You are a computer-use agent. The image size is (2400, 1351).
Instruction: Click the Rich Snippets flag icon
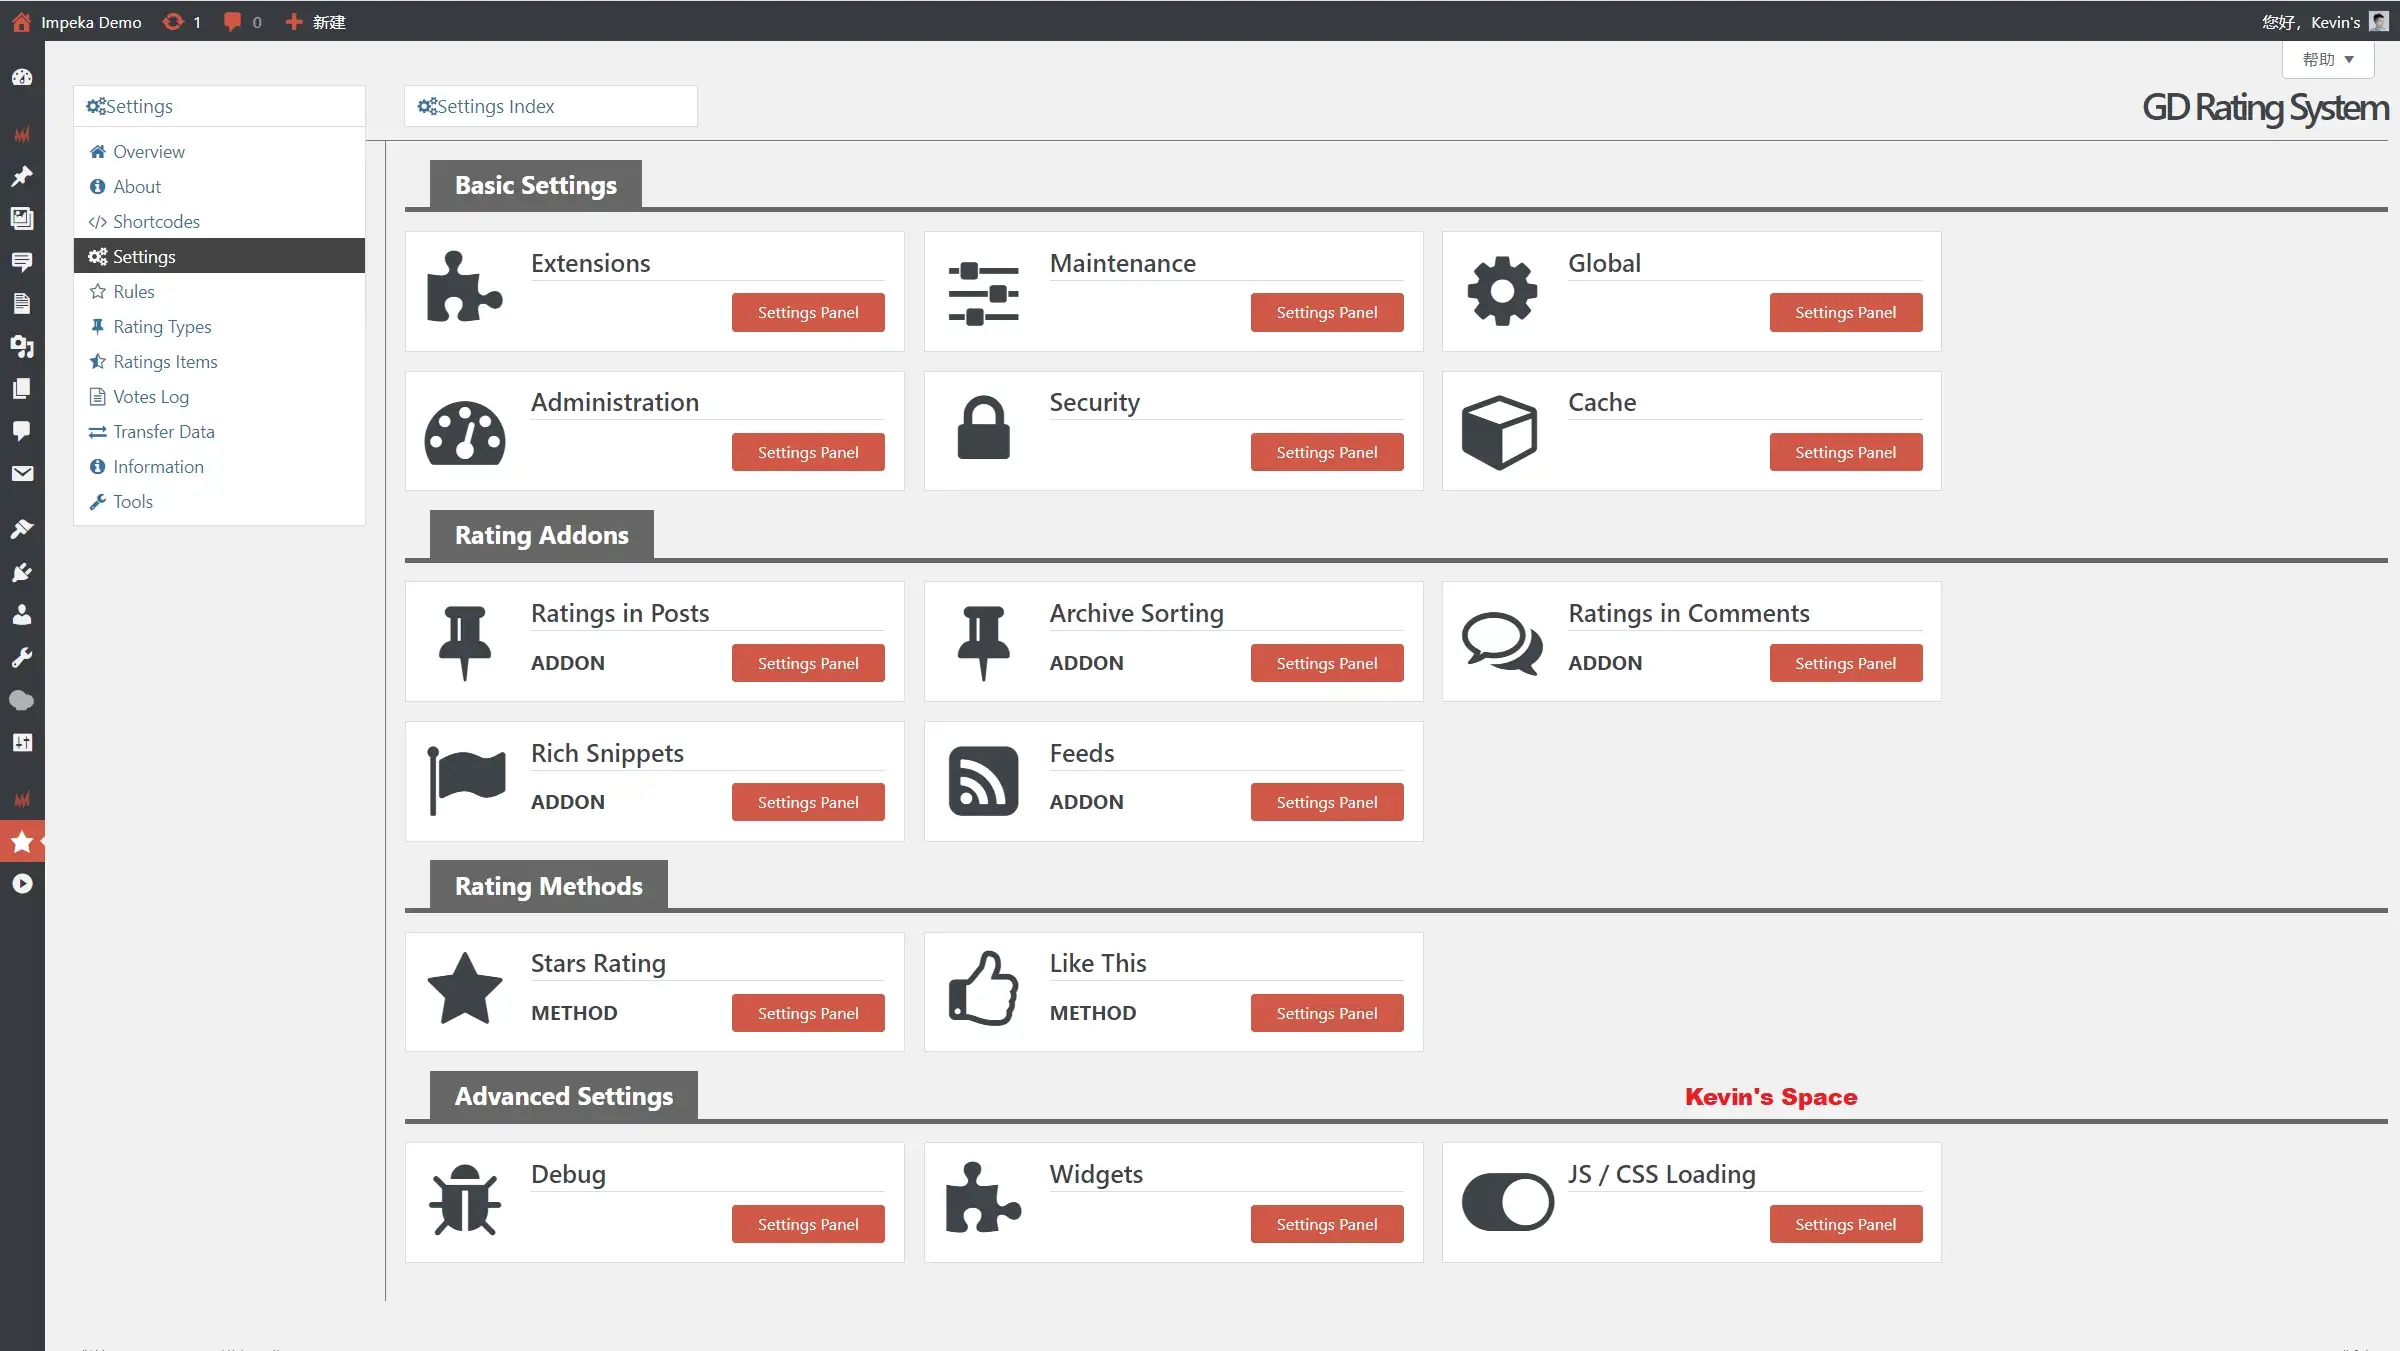point(466,779)
